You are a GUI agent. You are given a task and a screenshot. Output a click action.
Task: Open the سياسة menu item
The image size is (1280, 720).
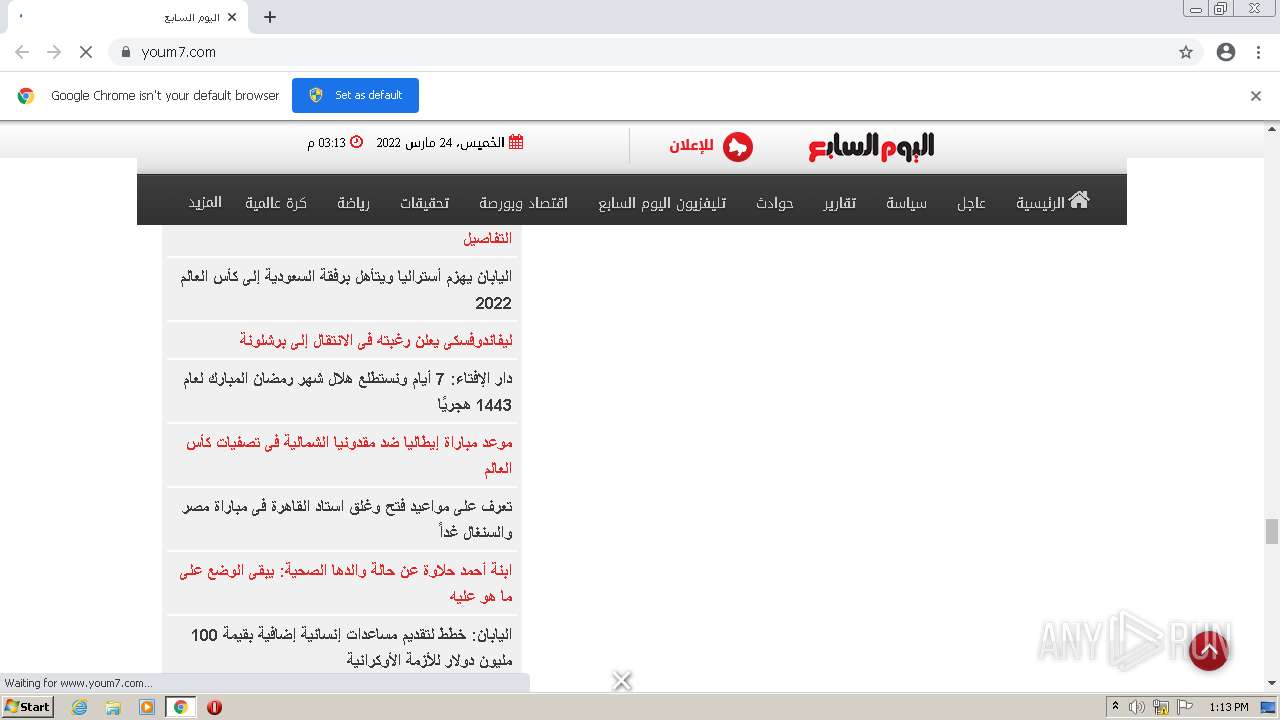(x=906, y=203)
